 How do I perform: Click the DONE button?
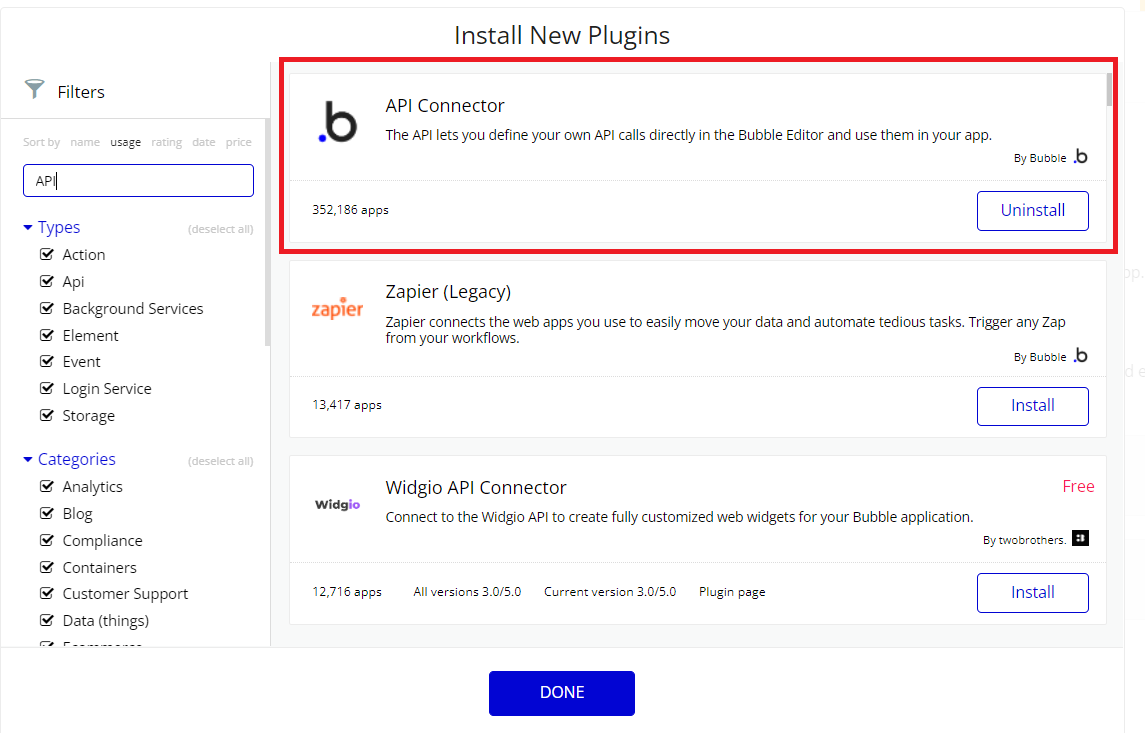point(562,693)
